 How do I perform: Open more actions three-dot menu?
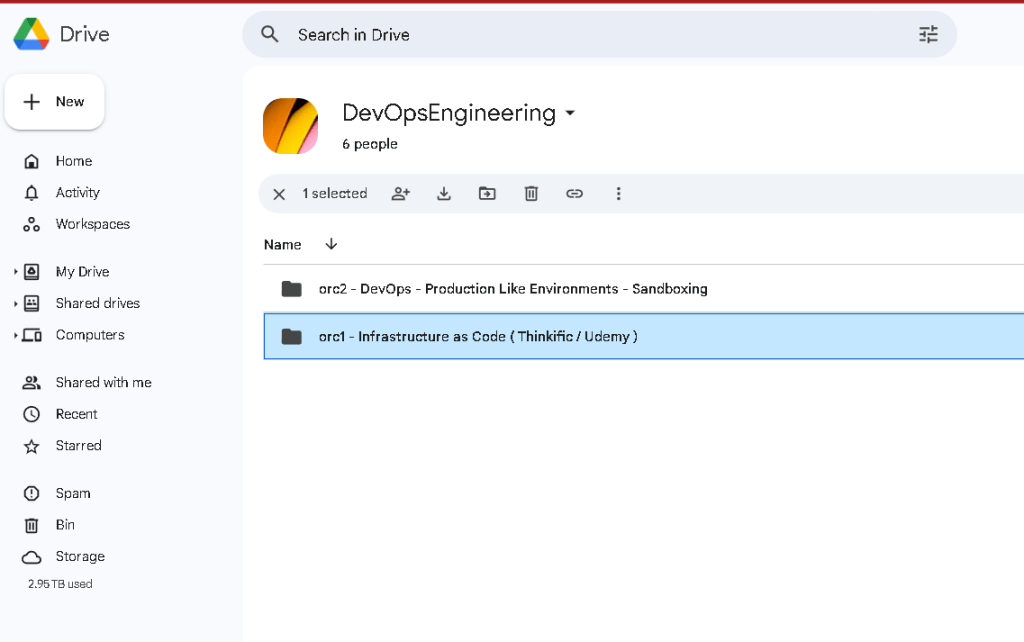[618, 193]
